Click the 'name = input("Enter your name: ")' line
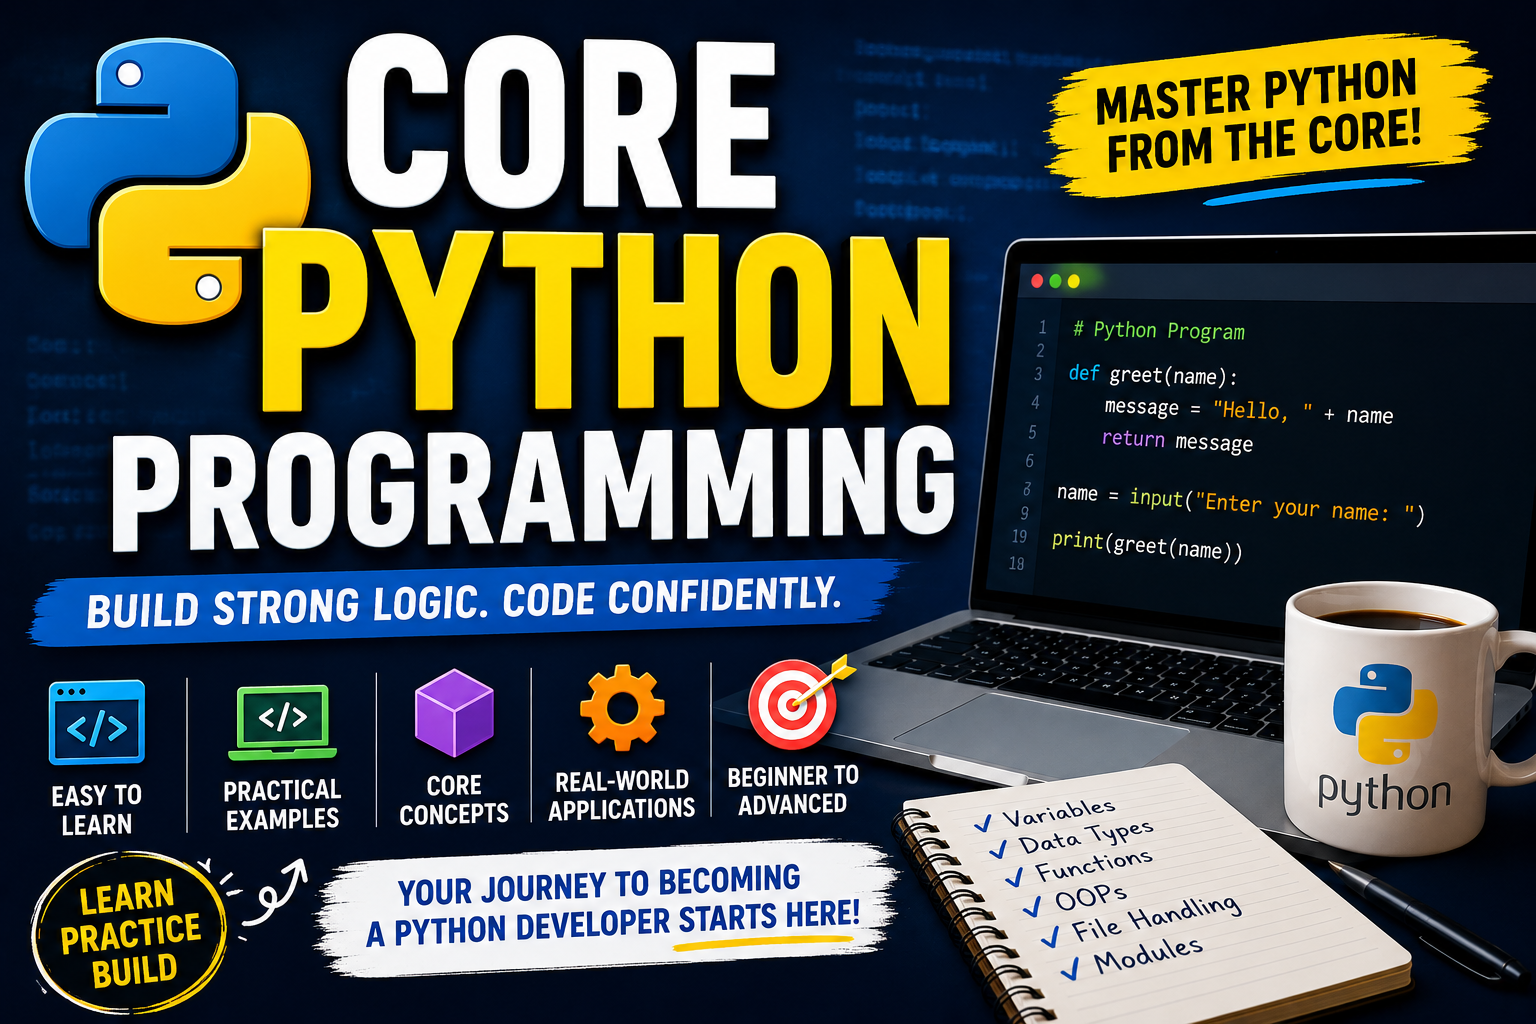The width and height of the screenshot is (1536, 1024). point(1240,504)
